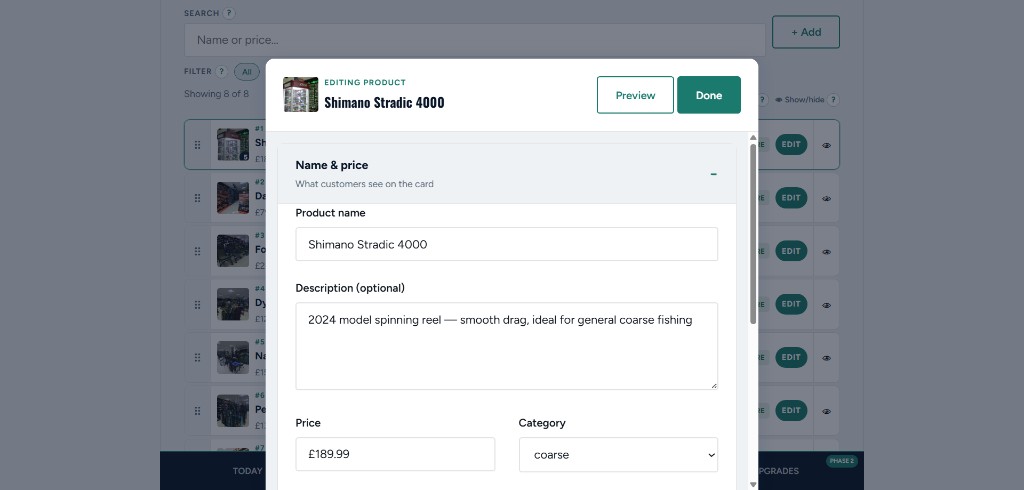Open the Category dropdown showing coarse

click(x=618, y=455)
